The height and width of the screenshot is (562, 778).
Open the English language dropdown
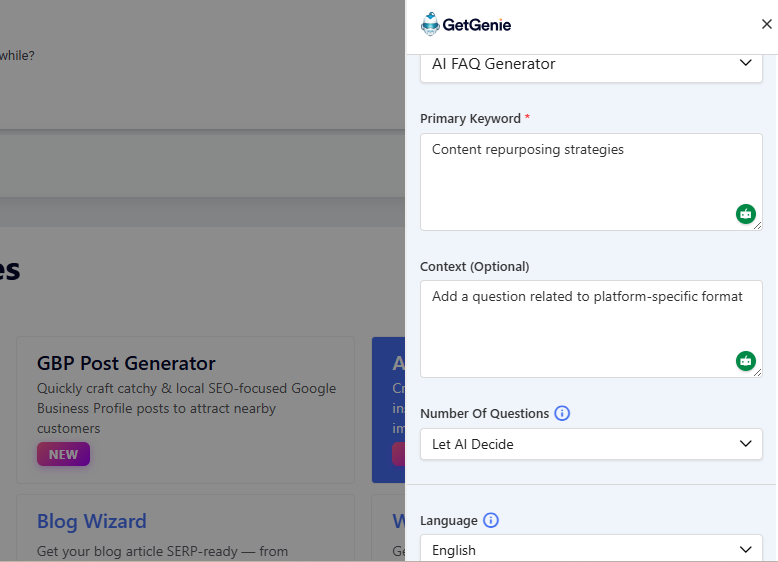pos(591,550)
